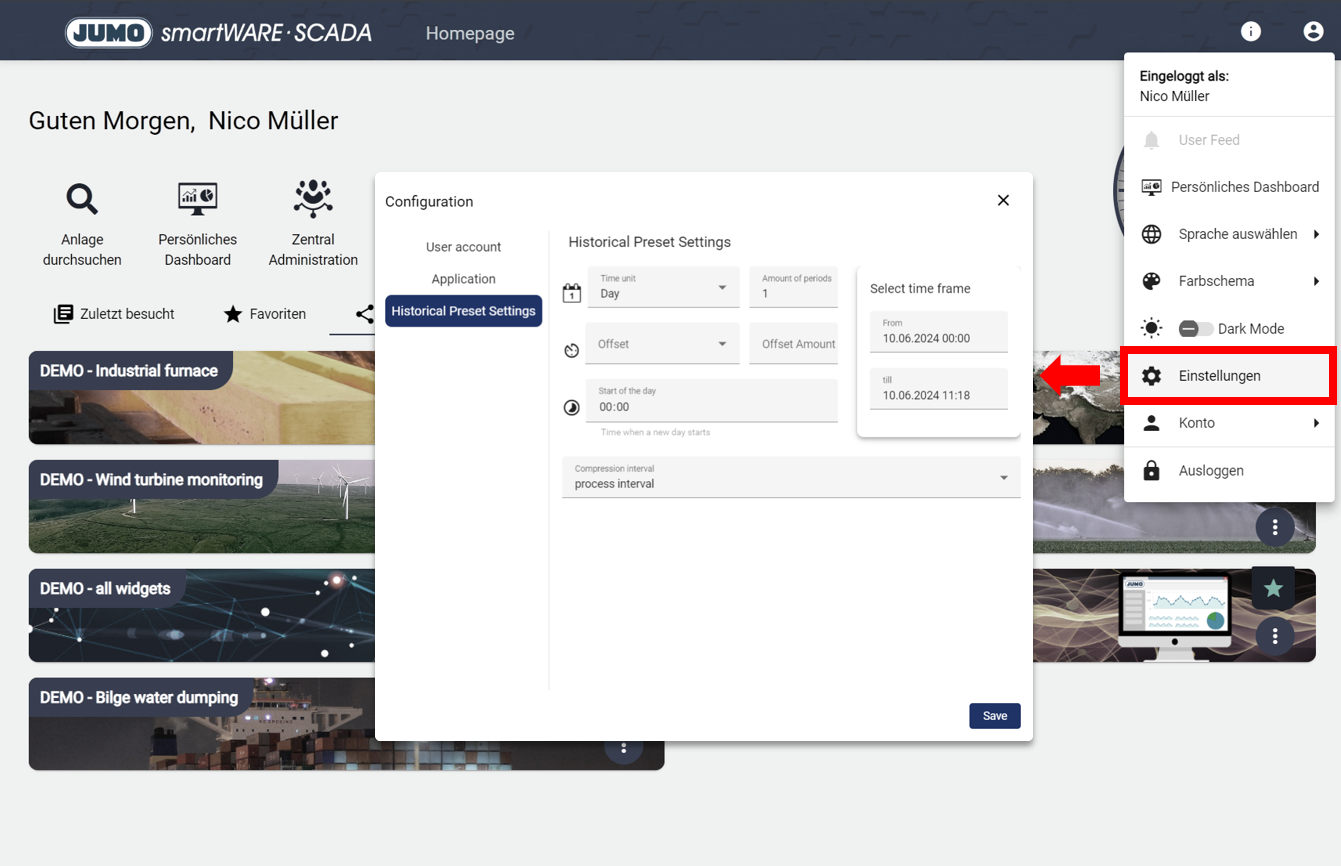Click the user account avatar icon
The height and width of the screenshot is (866, 1341).
click(1313, 32)
